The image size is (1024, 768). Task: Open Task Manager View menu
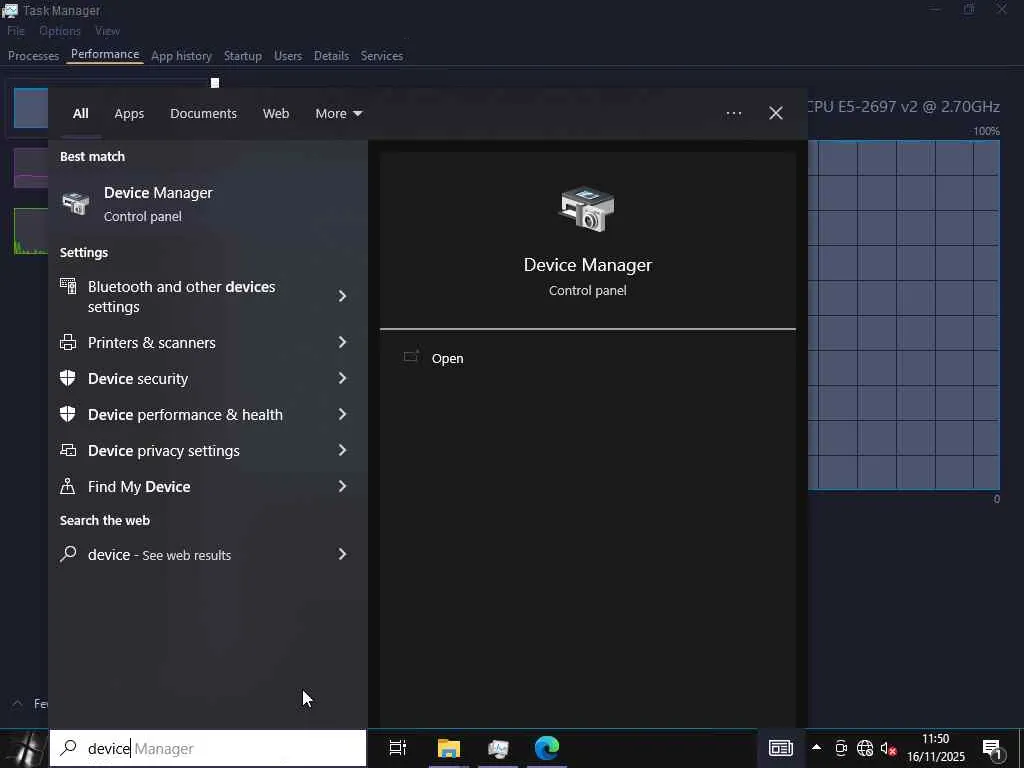coord(107,31)
